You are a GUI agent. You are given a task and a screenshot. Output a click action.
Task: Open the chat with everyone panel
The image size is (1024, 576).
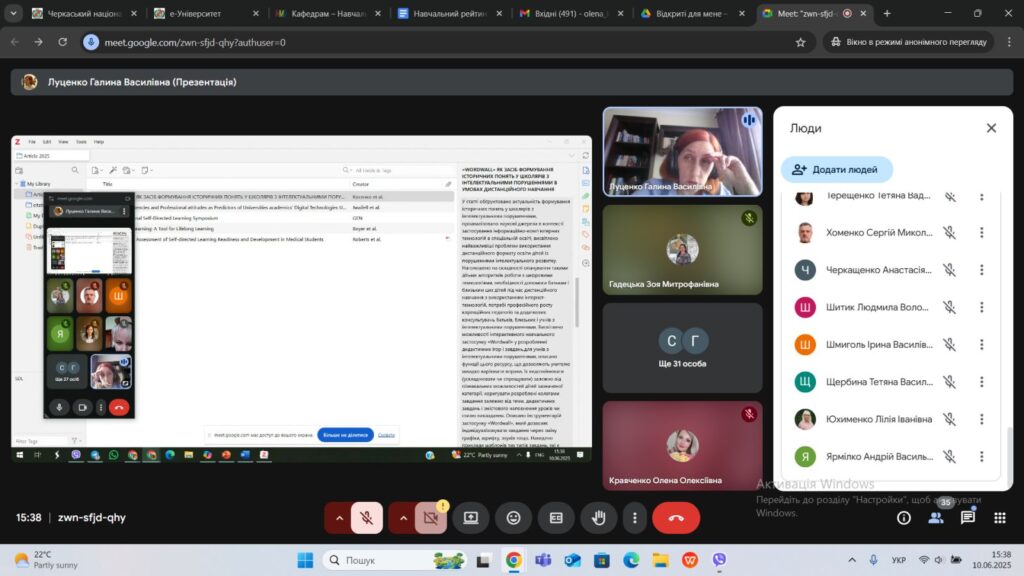tap(968, 518)
